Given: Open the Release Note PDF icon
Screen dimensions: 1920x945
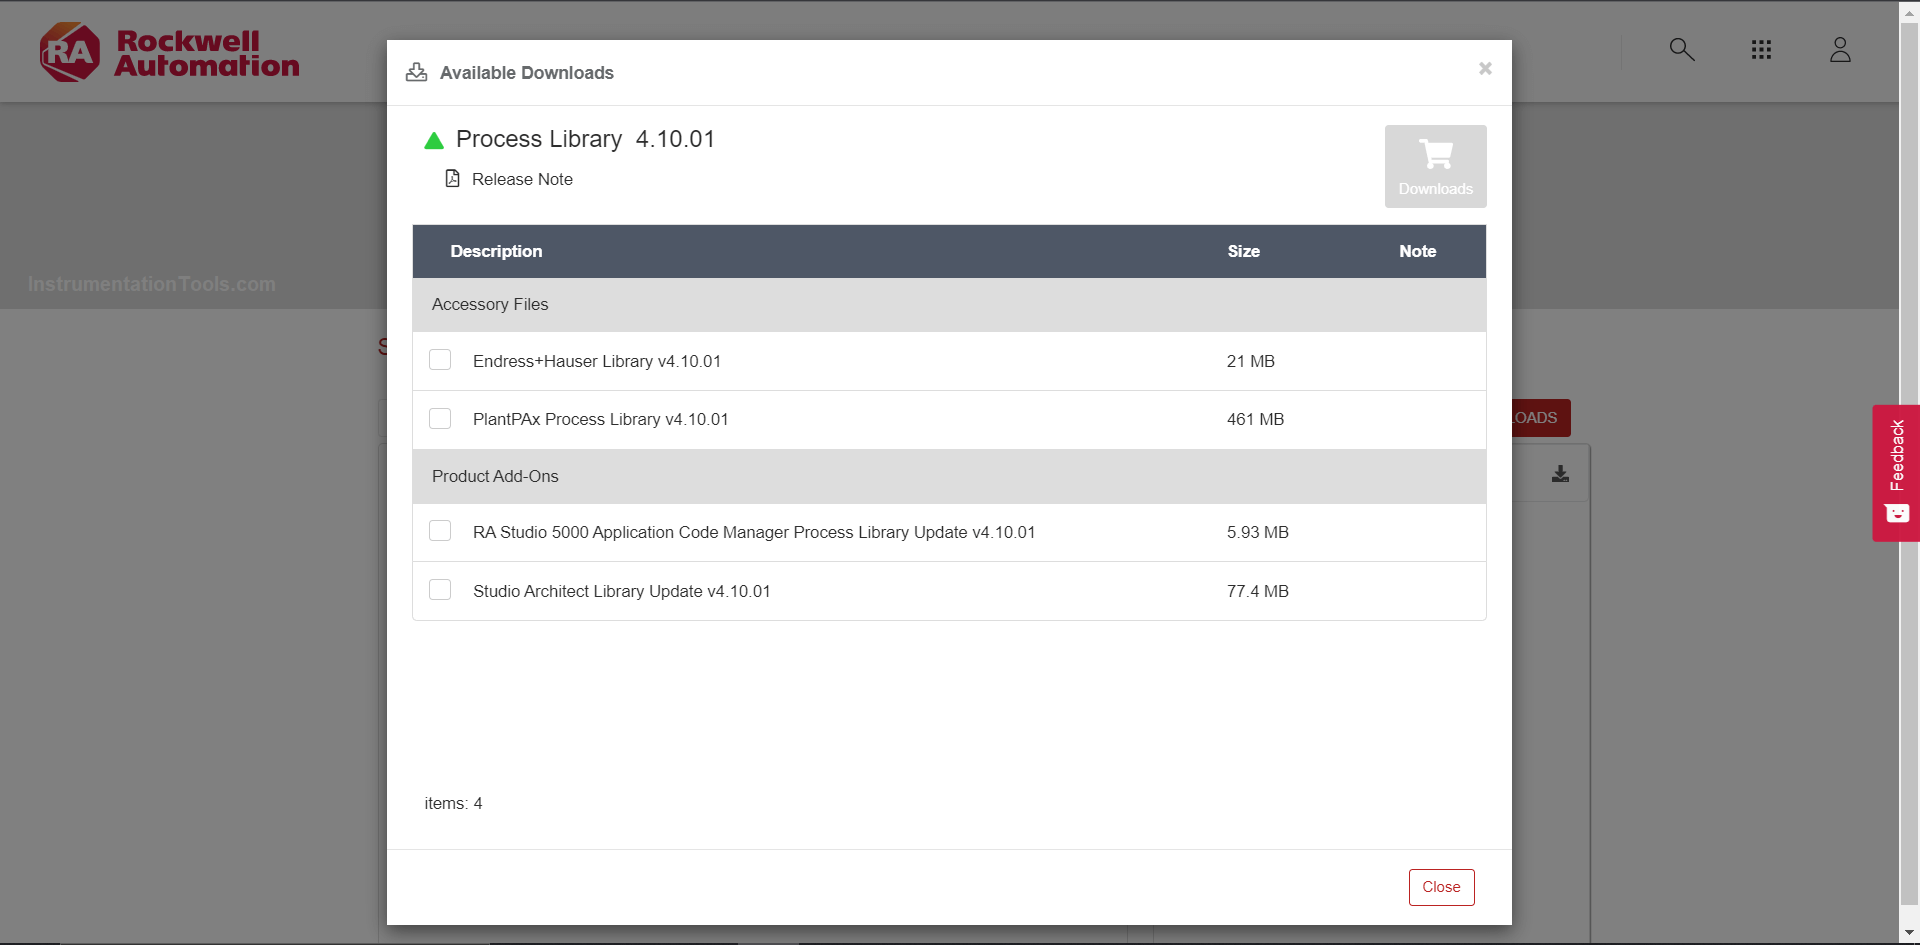Looking at the screenshot, I should [452, 178].
